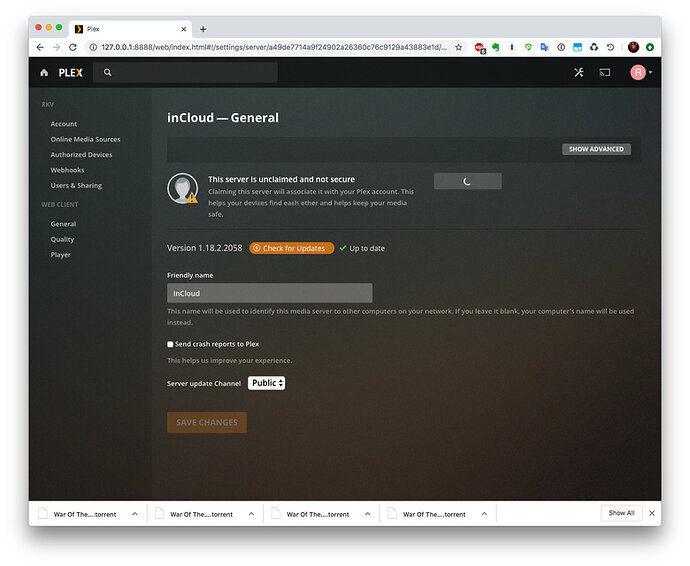
Task: Open the user avatar account menu
Action: 641,72
